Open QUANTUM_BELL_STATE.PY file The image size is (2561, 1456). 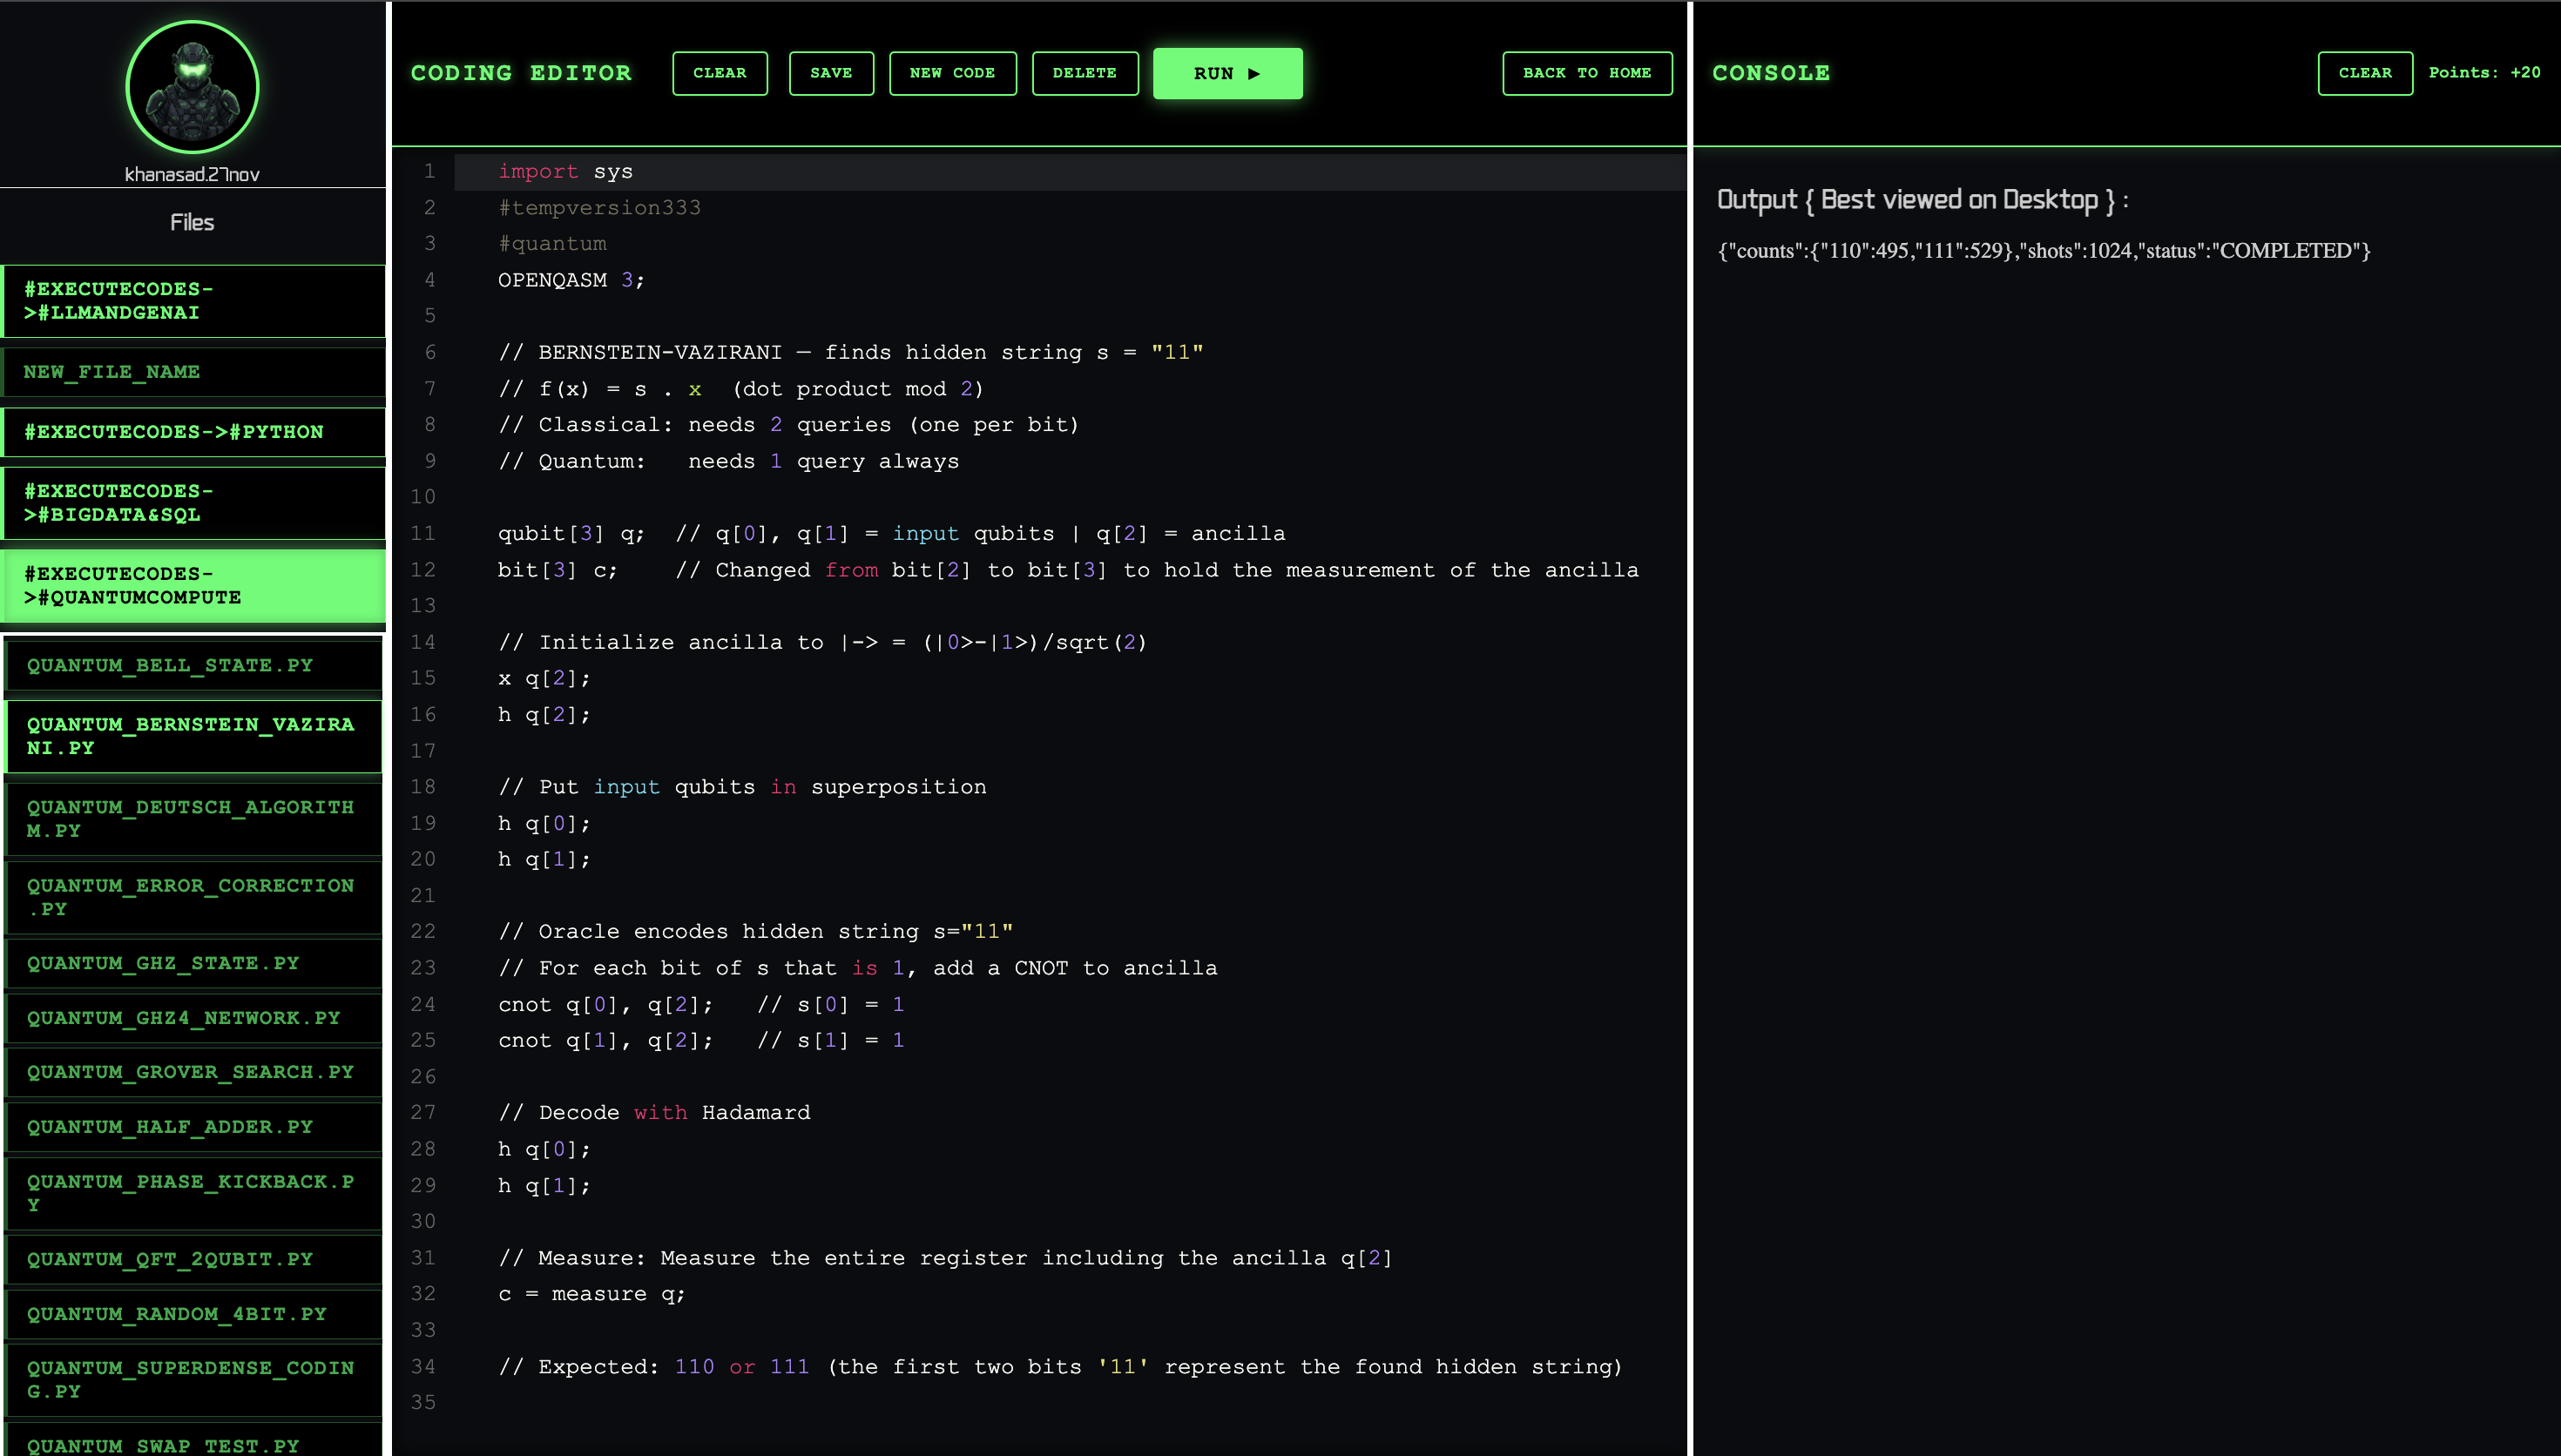[194, 666]
